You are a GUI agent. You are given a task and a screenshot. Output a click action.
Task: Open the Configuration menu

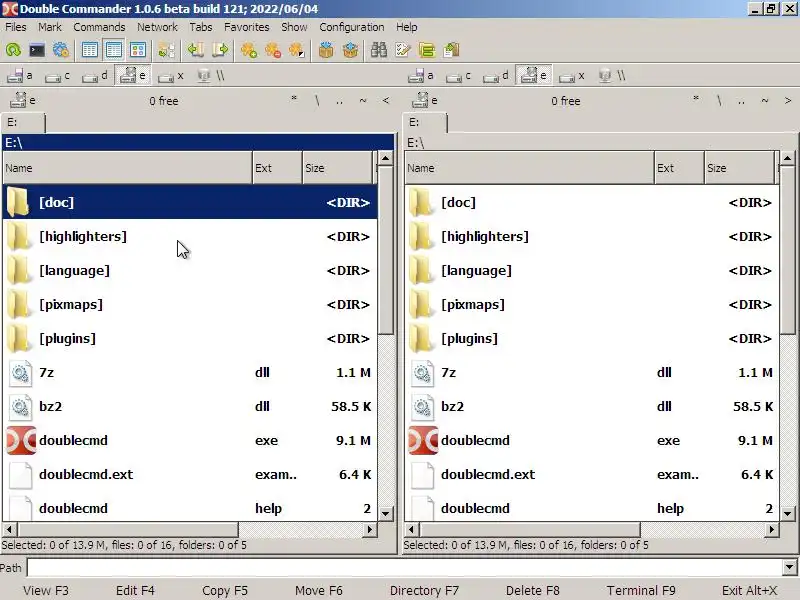click(x=352, y=27)
